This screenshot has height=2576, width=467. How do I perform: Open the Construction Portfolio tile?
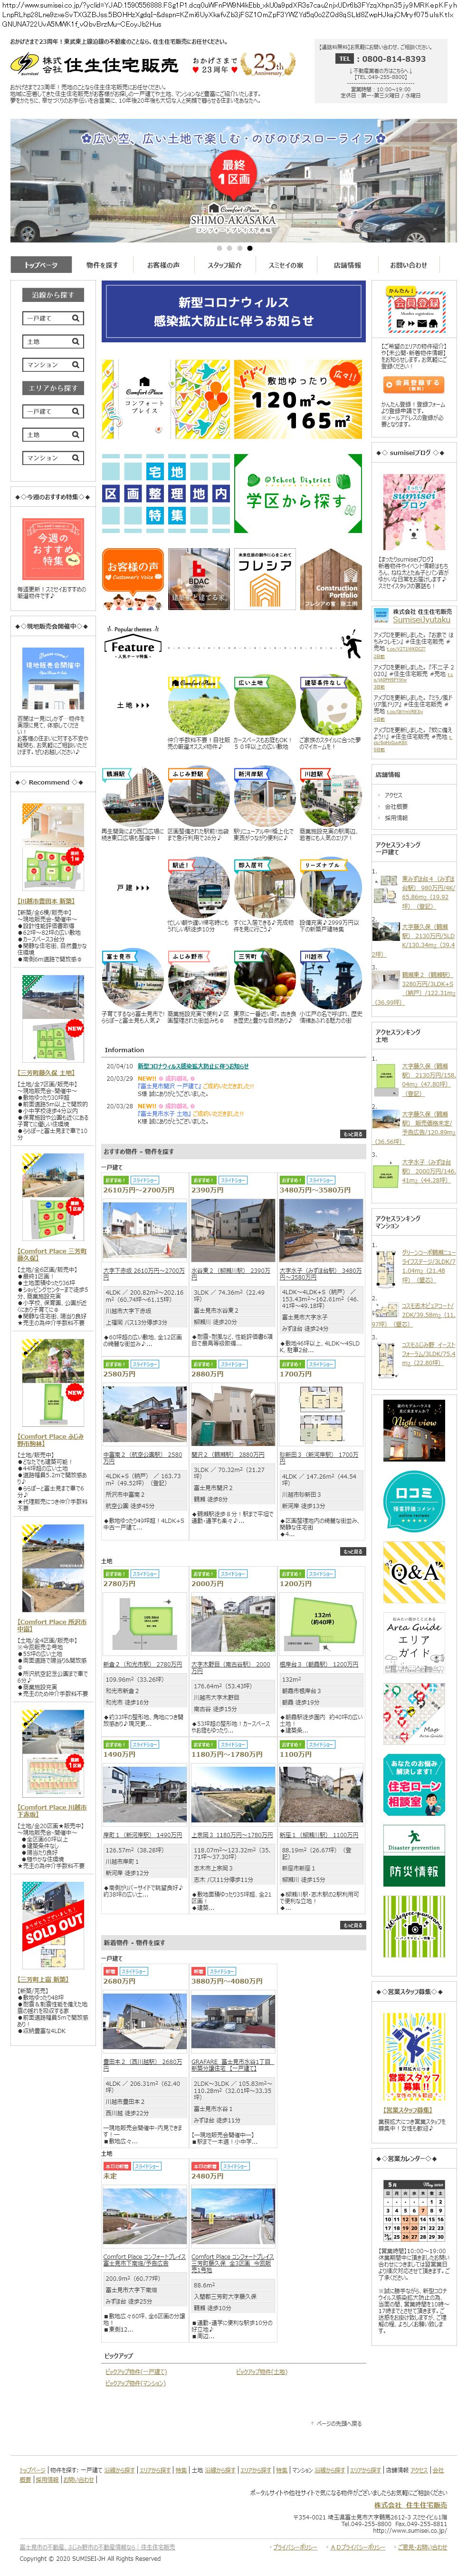click(331, 578)
